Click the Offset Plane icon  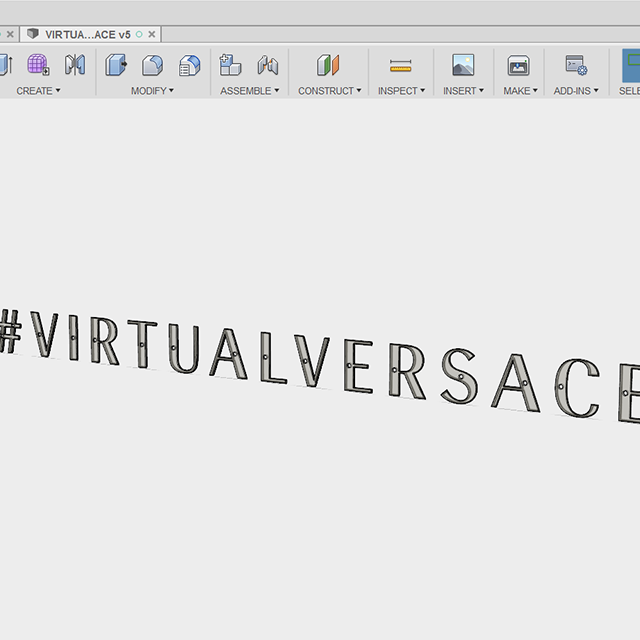[328, 65]
